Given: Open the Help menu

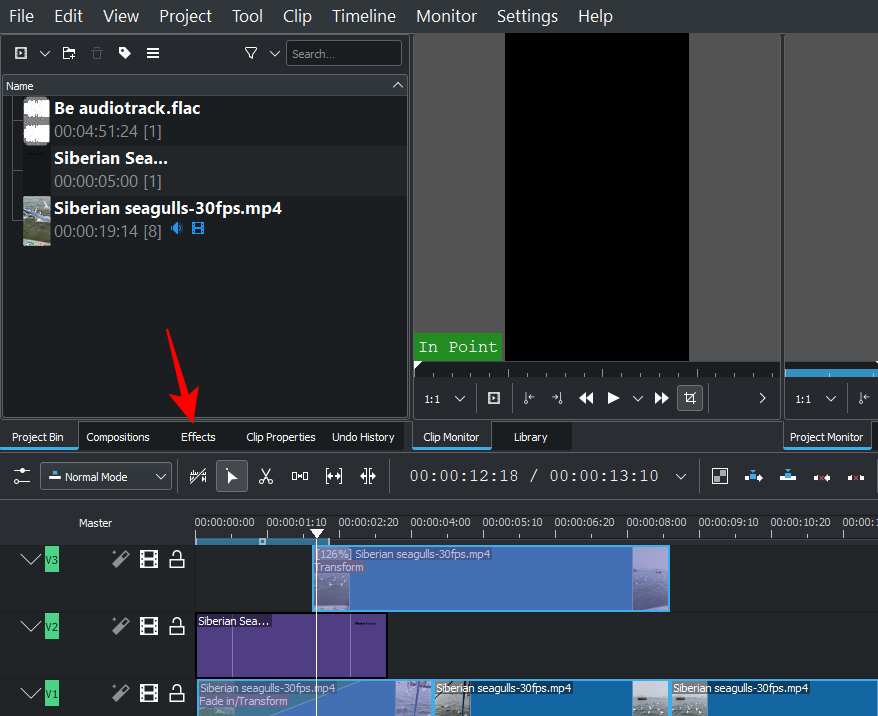Looking at the screenshot, I should point(595,16).
